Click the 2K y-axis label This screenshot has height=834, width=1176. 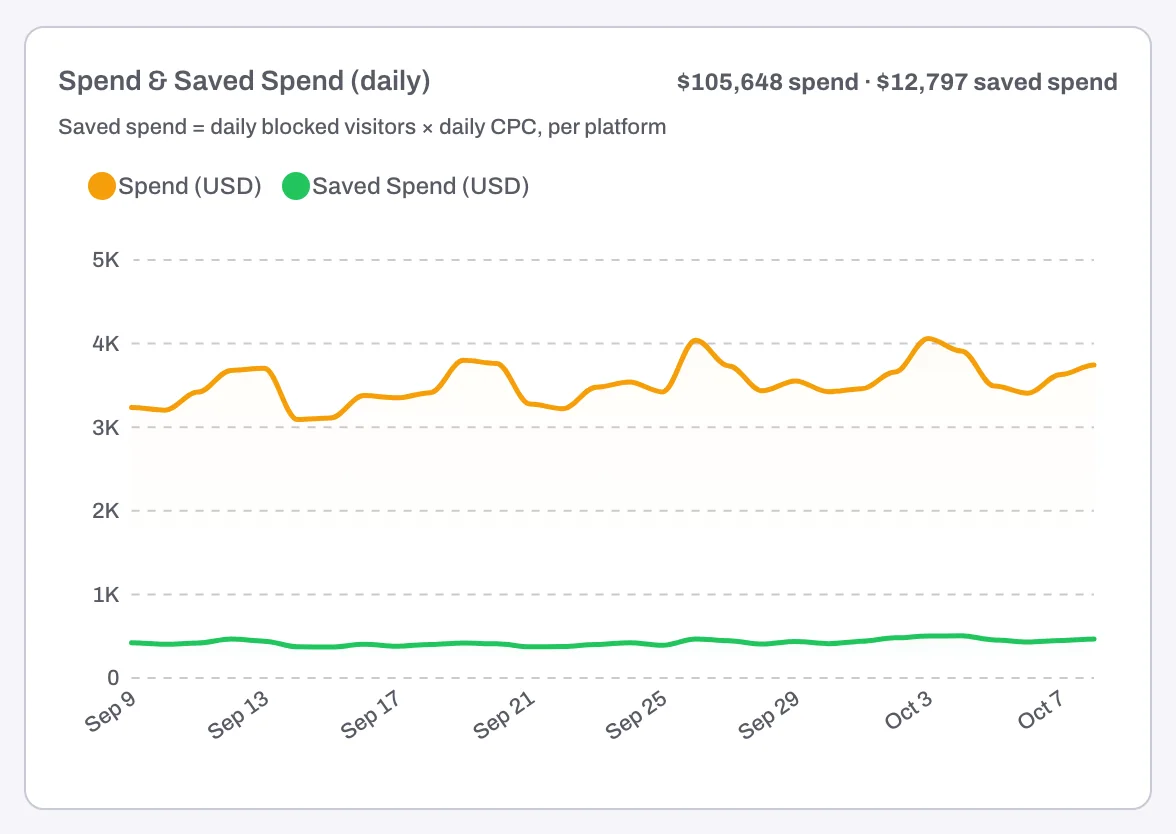tap(106, 511)
